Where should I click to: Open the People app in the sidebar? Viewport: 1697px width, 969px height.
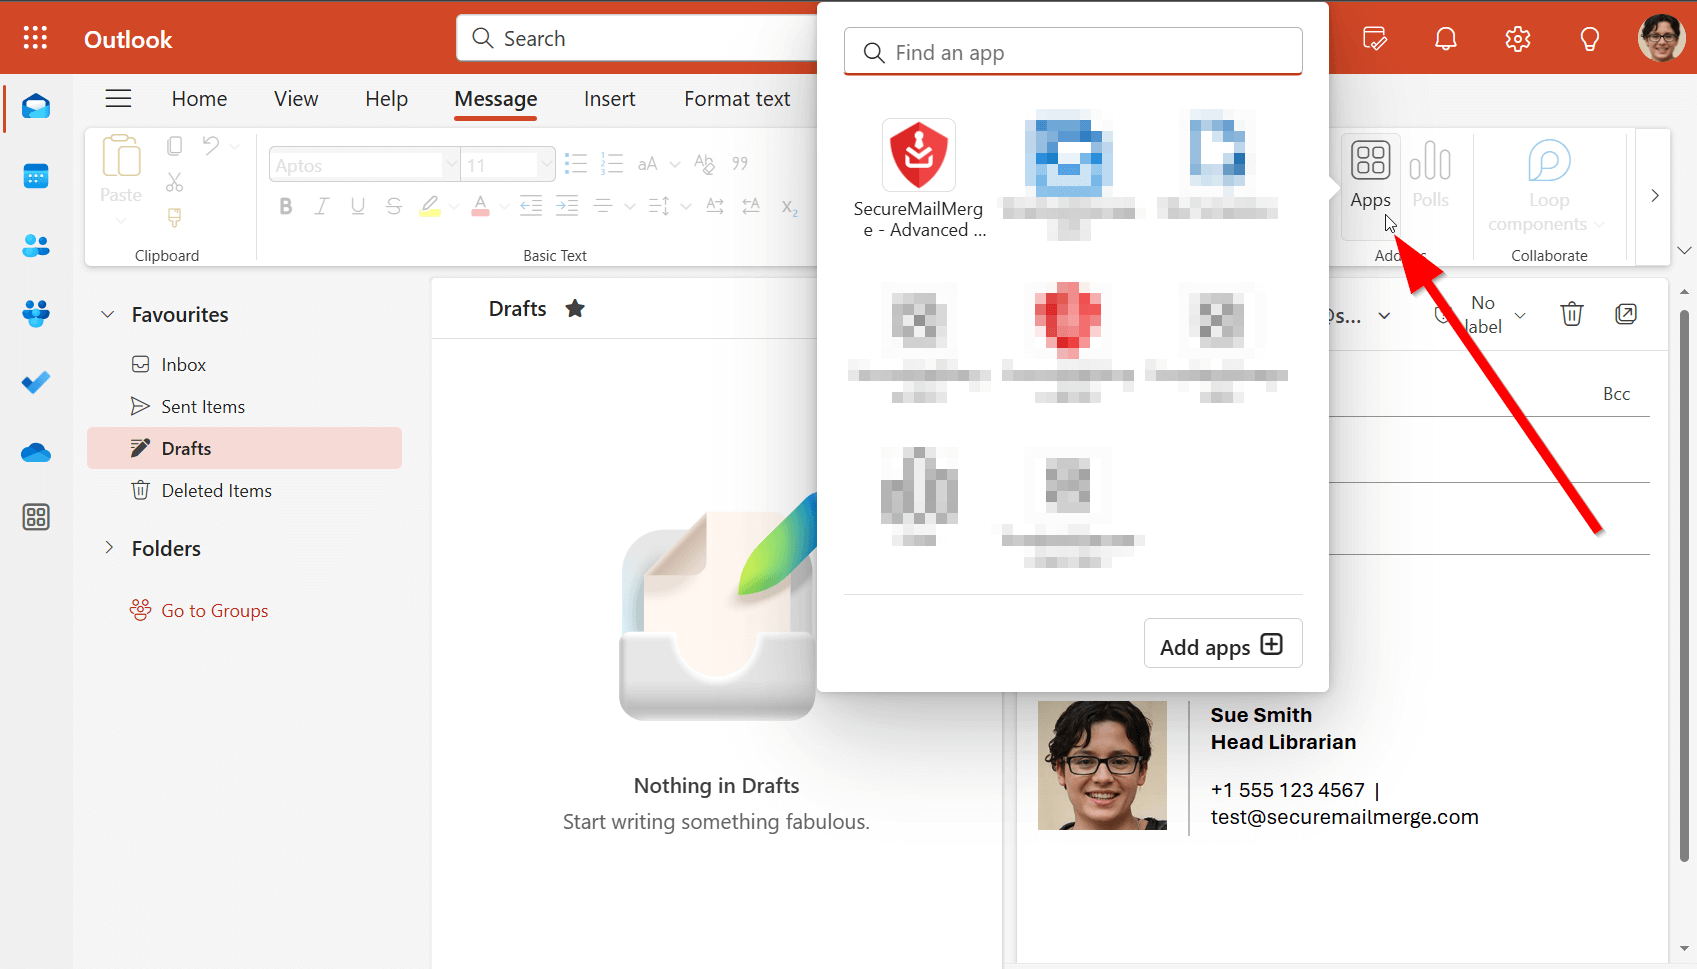(x=36, y=245)
